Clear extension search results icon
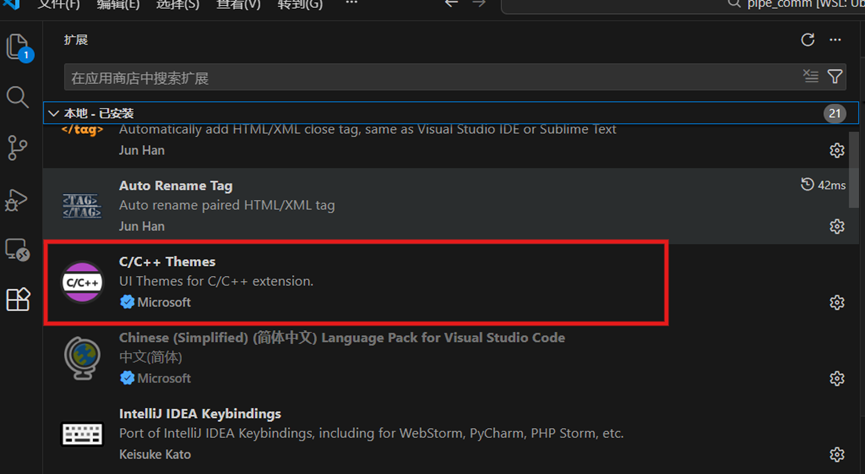Viewport: 865px width, 474px height. (810, 76)
